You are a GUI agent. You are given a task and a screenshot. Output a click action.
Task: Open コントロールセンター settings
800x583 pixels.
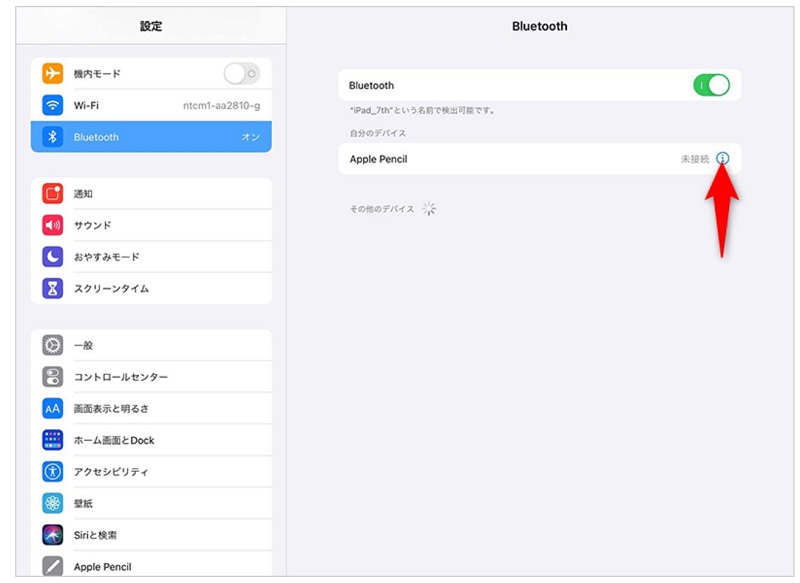[x=151, y=377]
